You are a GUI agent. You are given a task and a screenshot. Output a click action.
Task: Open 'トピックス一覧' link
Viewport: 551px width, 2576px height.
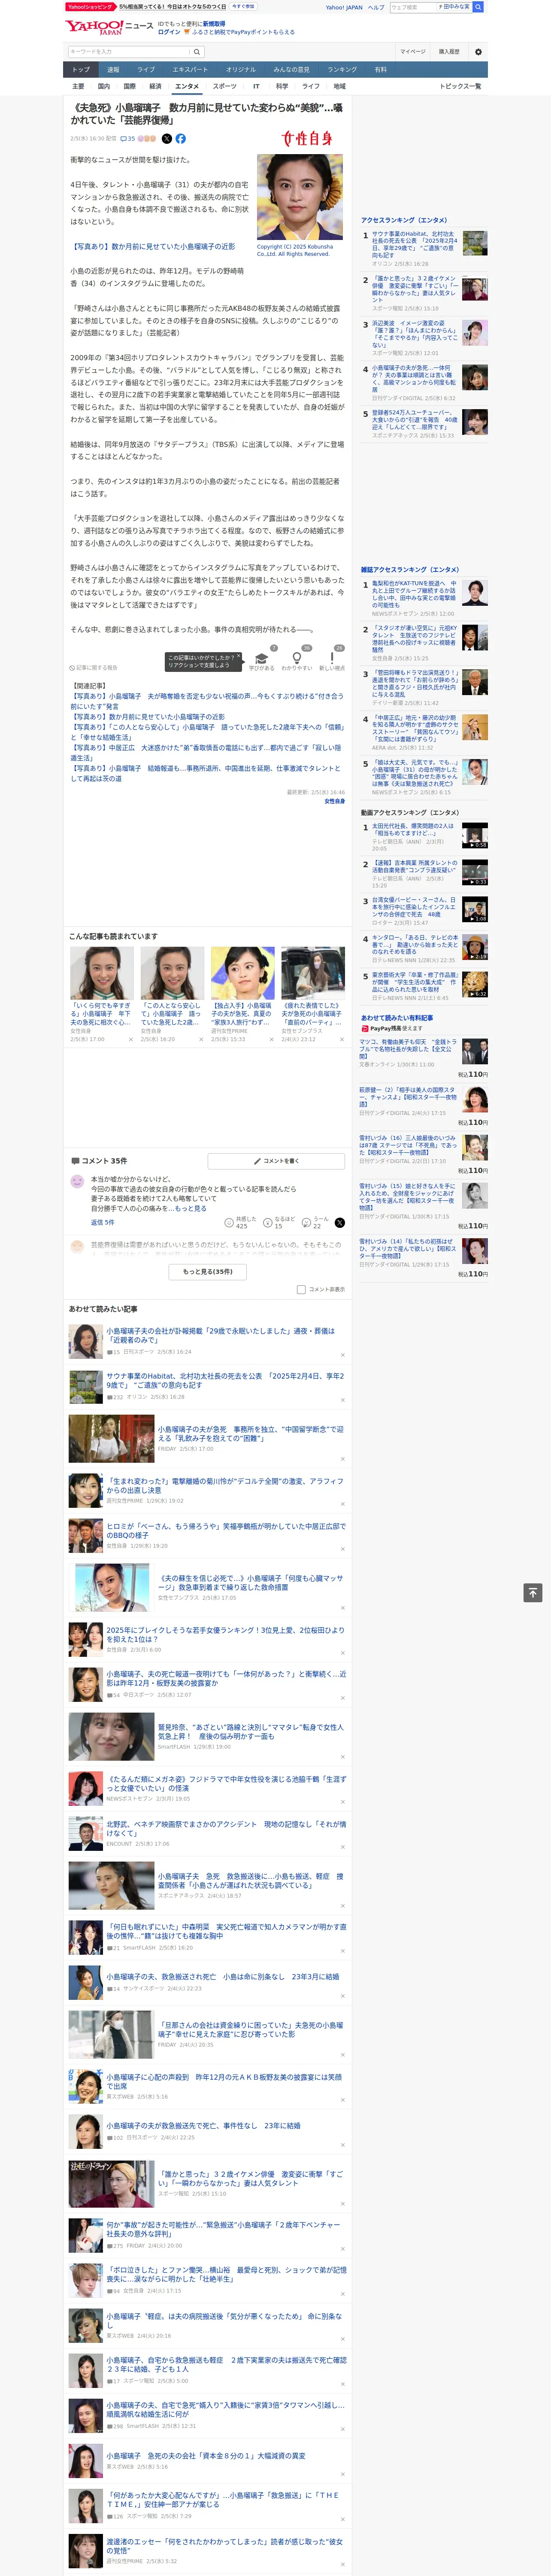[x=460, y=86]
